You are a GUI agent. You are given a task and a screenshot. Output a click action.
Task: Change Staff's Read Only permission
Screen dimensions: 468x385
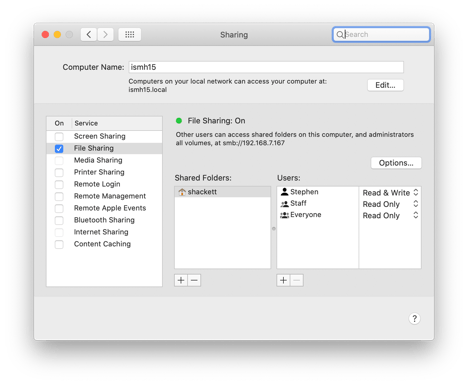pyautogui.click(x=390, y=204)
